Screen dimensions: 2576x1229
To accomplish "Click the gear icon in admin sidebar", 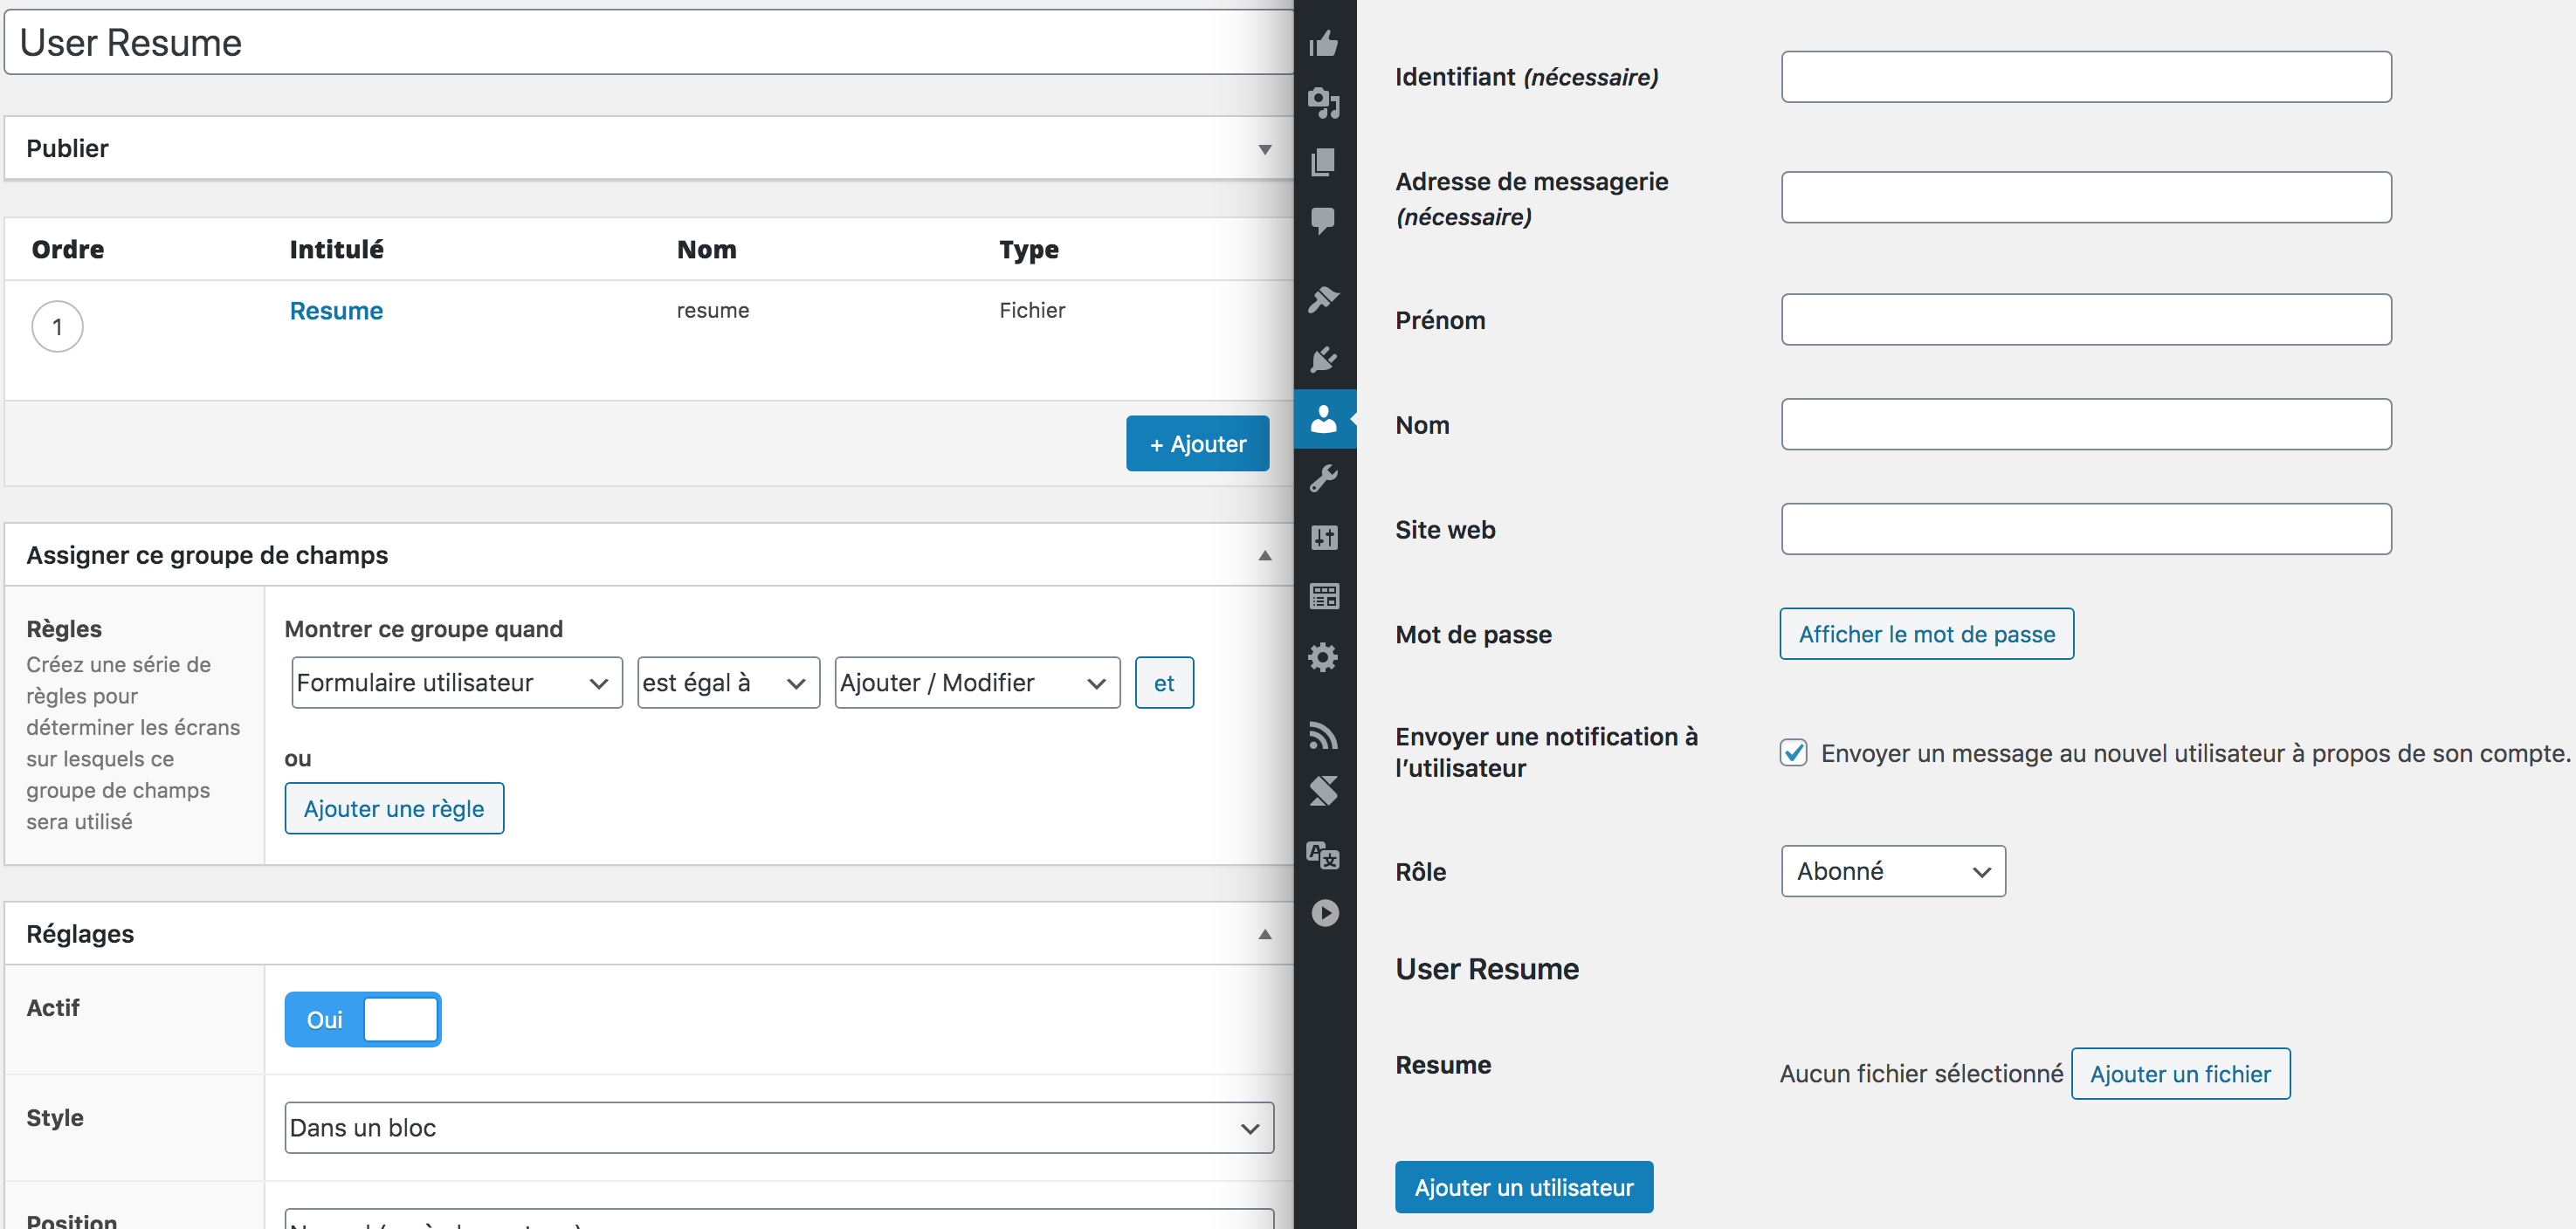I will pyautogui.click(x=1324, y=657).
